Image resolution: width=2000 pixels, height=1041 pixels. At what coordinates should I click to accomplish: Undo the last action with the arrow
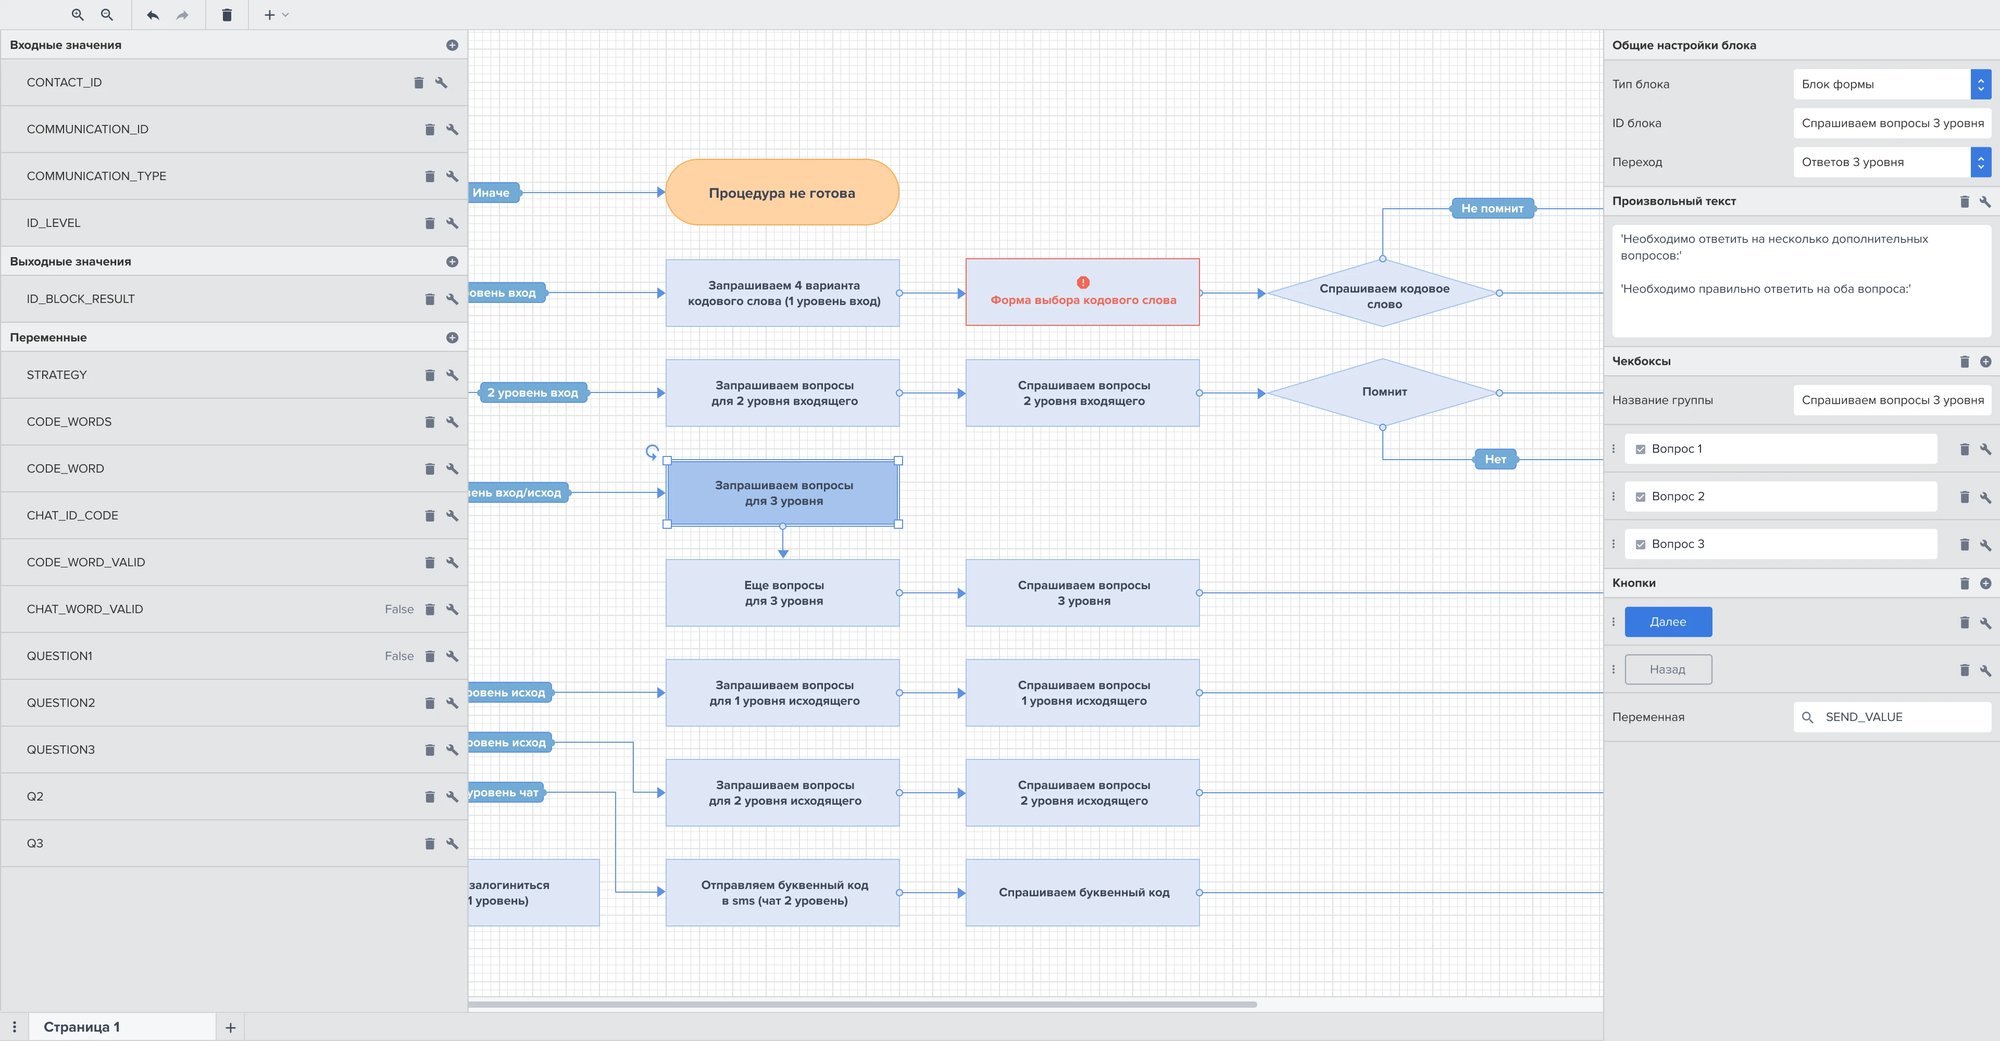[152, 15]
